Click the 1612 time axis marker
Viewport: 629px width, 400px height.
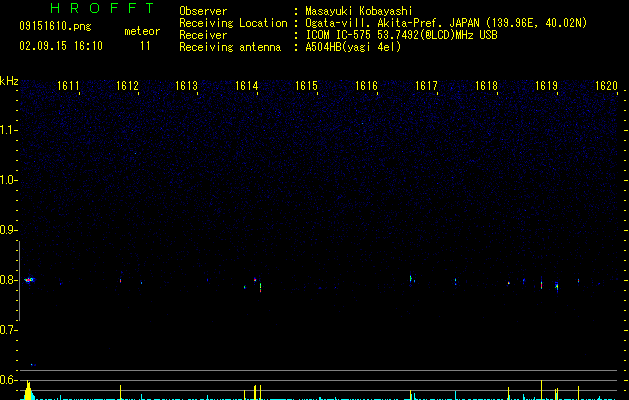(x=127, y=86)
